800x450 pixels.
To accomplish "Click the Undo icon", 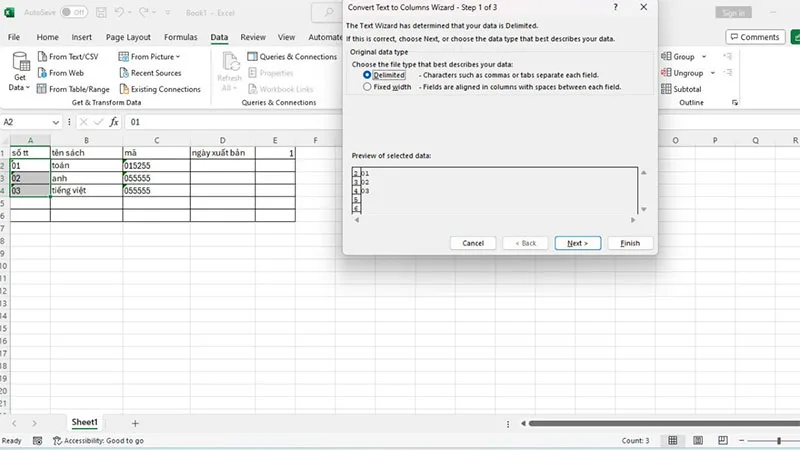I will 119,12.
